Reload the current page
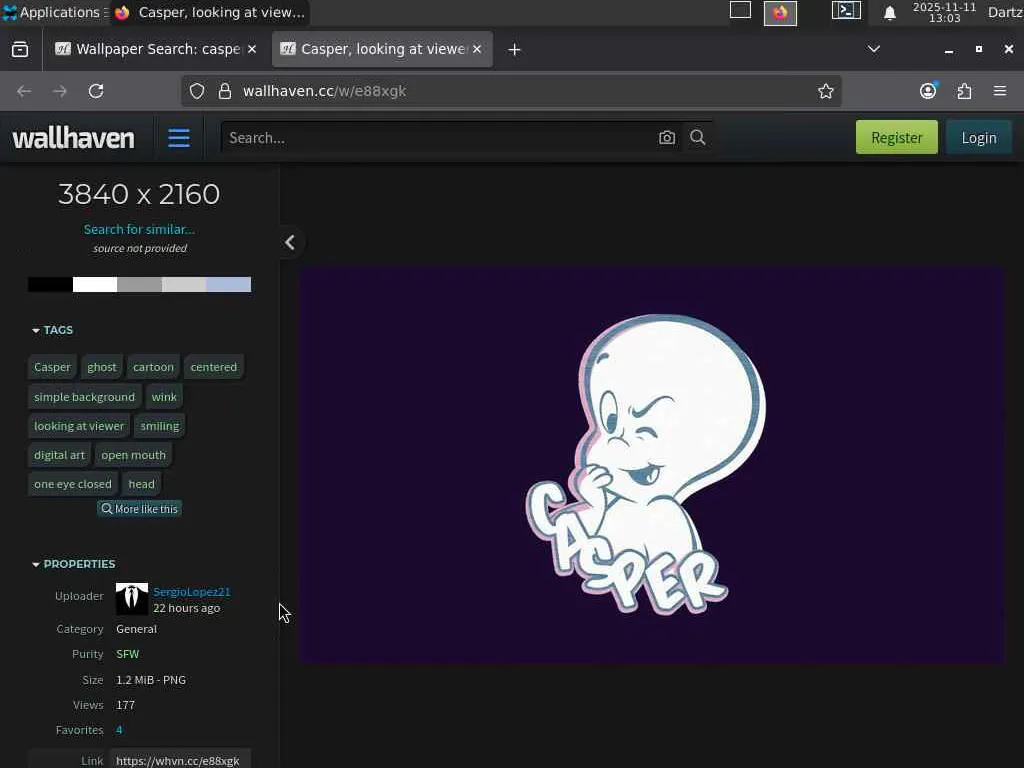 click(96, 91)
